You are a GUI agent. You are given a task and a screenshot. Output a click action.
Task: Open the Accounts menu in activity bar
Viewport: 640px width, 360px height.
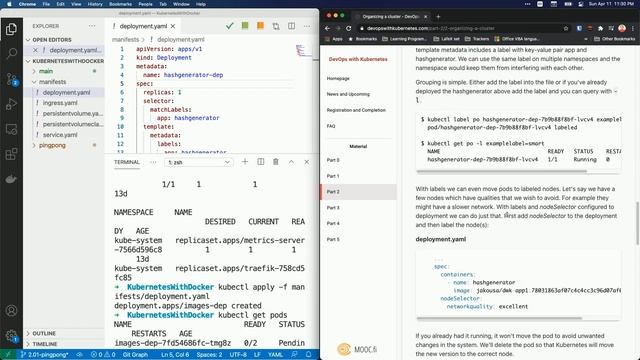coord(11,311)
